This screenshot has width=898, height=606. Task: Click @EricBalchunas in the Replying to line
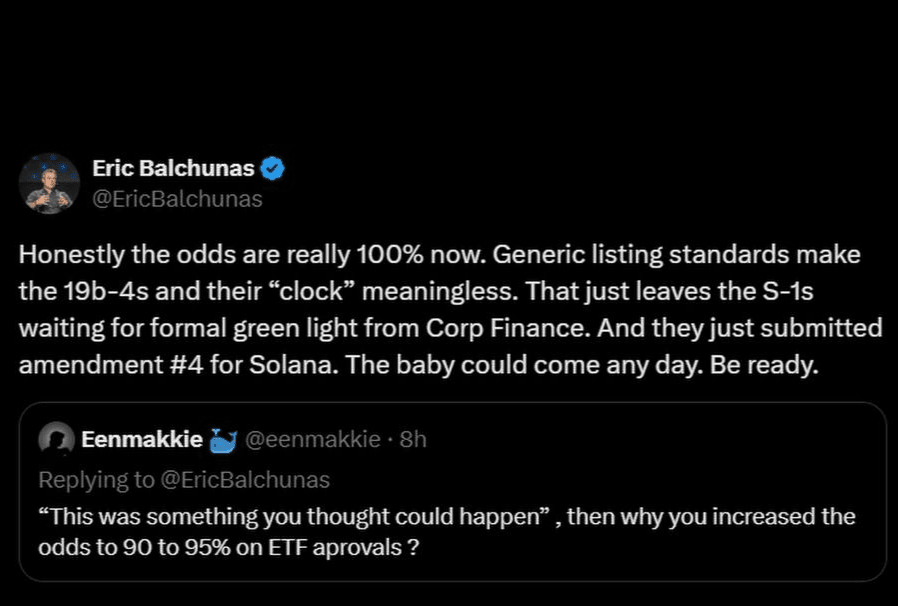click(245, 480)
